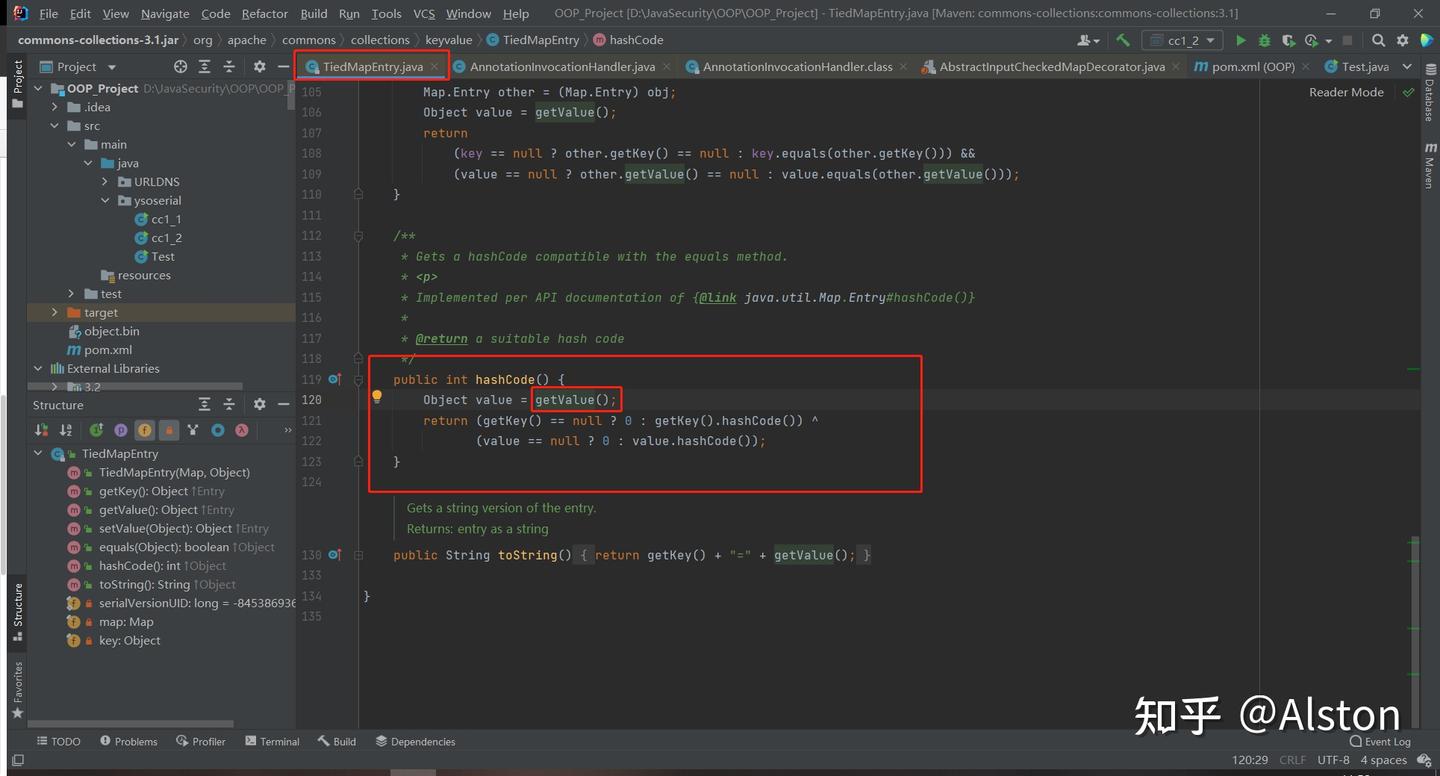Open Project panel options gear

pyautogui.click(x=259, y=66)
